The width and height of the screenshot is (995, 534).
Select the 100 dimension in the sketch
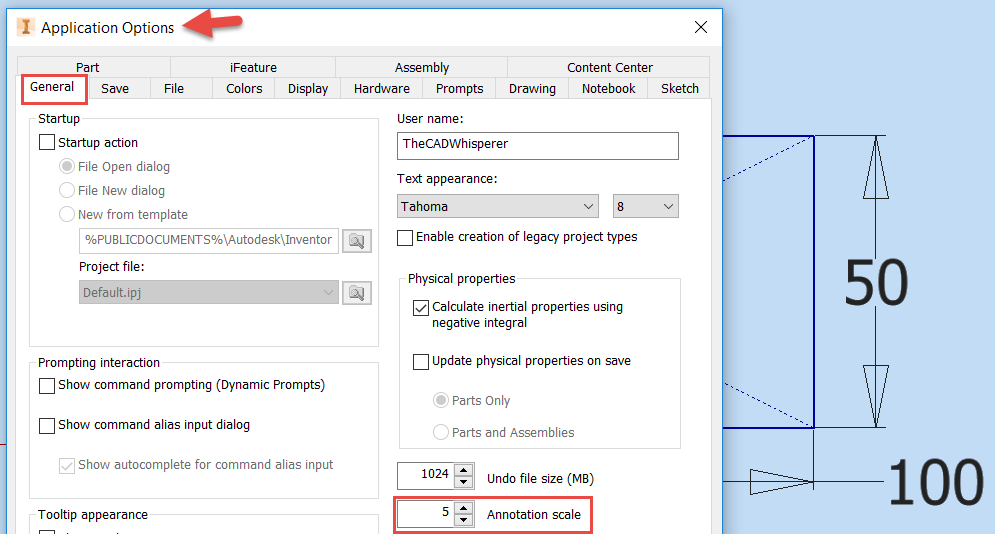pos(936,482)
